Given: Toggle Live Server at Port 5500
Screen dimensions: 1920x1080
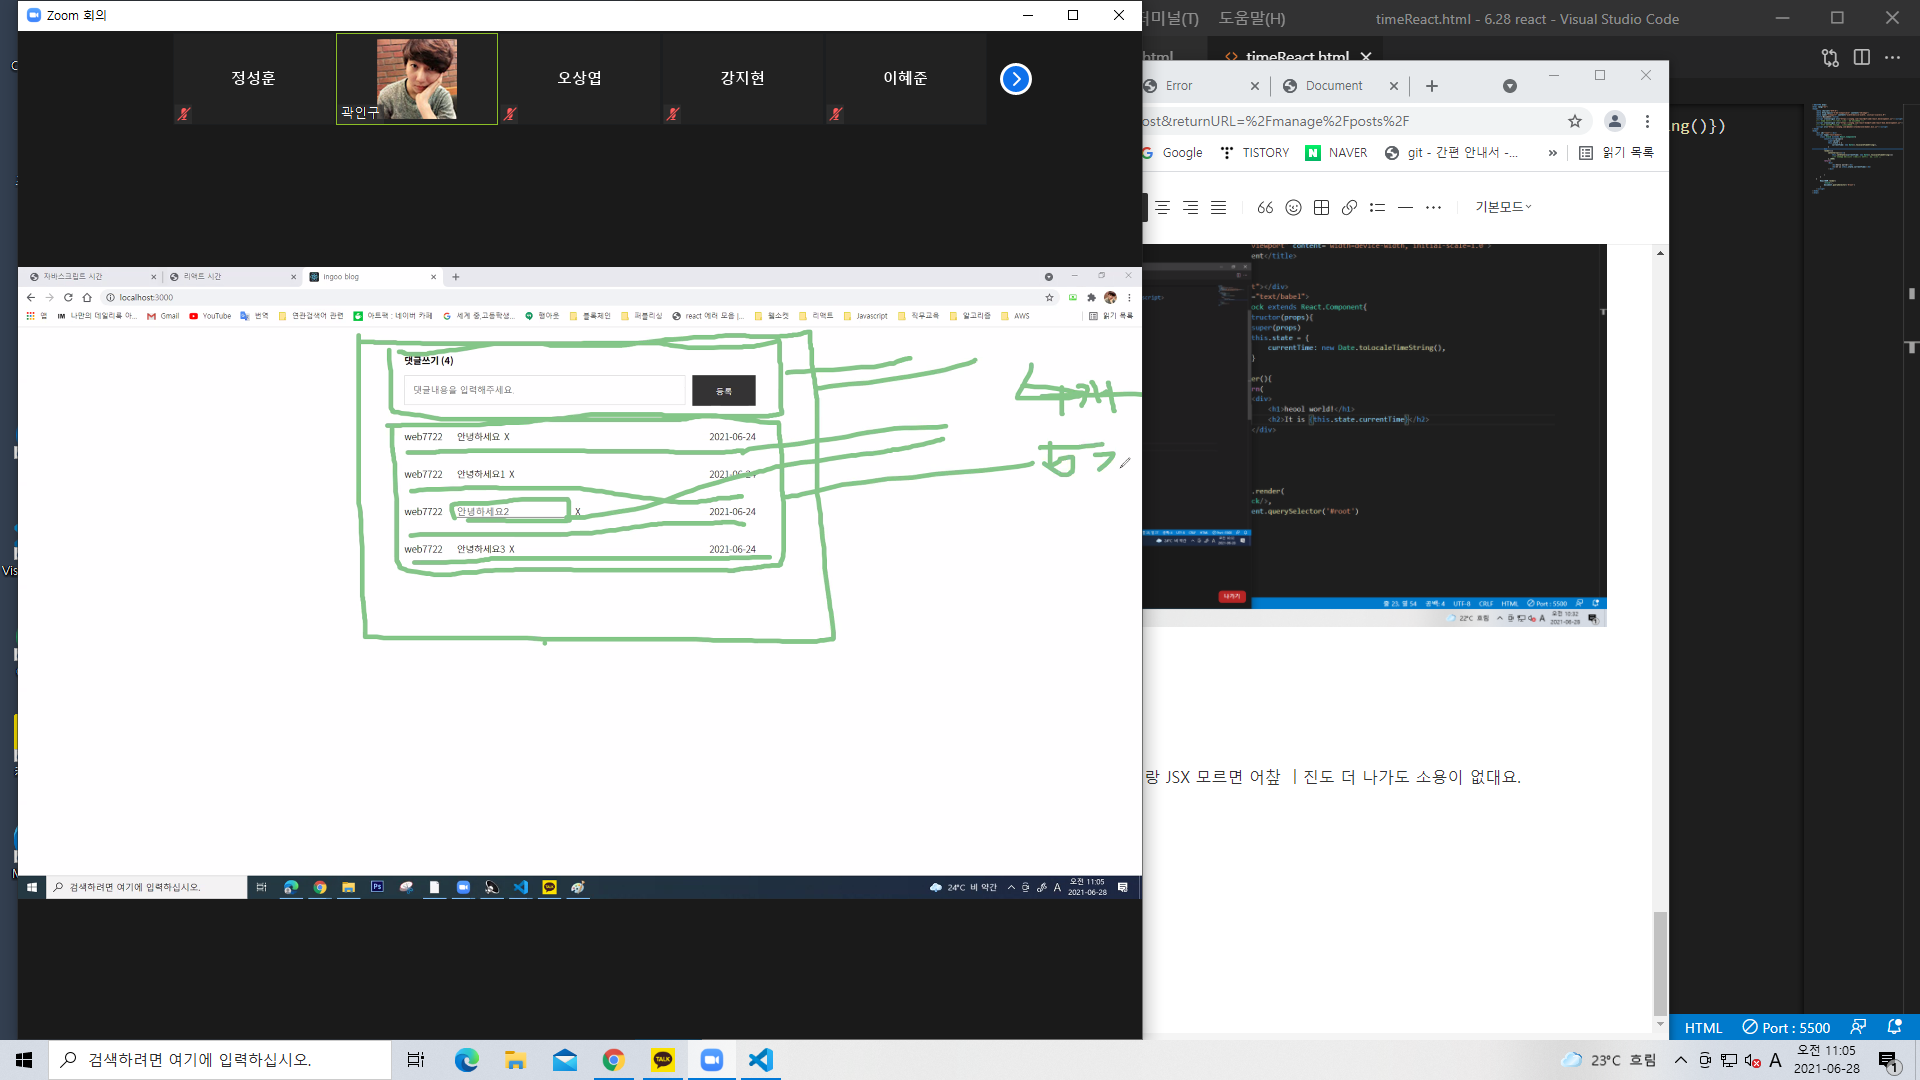Looking at the screenshot, I should click(x=1786, y=1027).
